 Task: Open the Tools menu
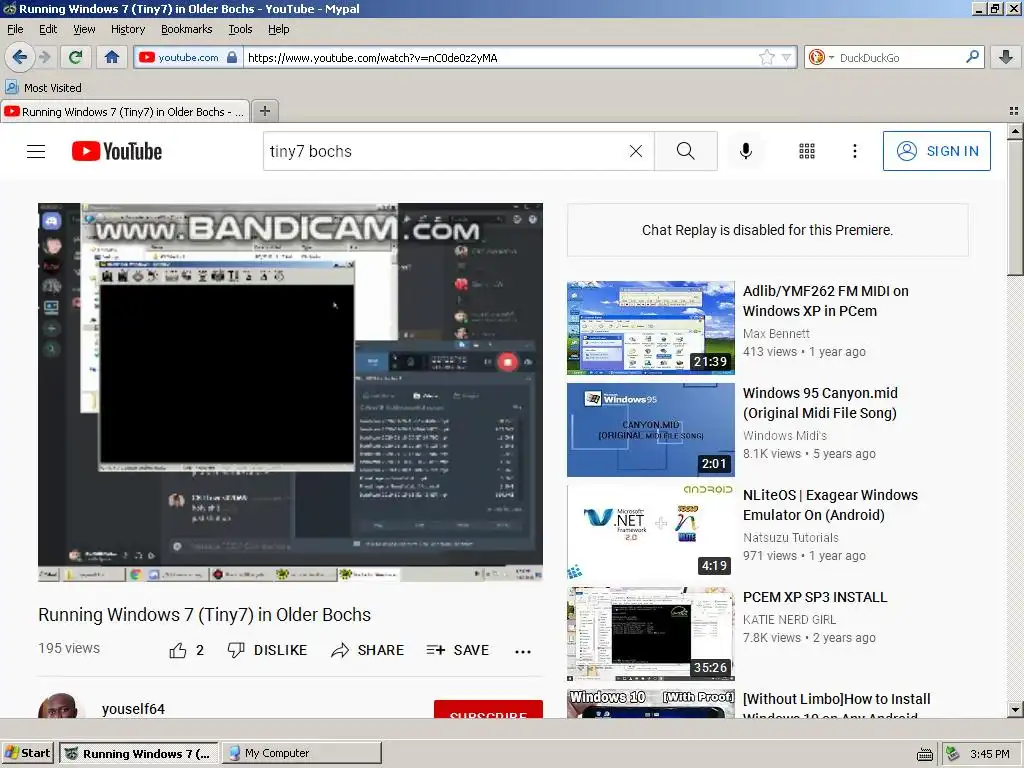[x=240, y=29]
